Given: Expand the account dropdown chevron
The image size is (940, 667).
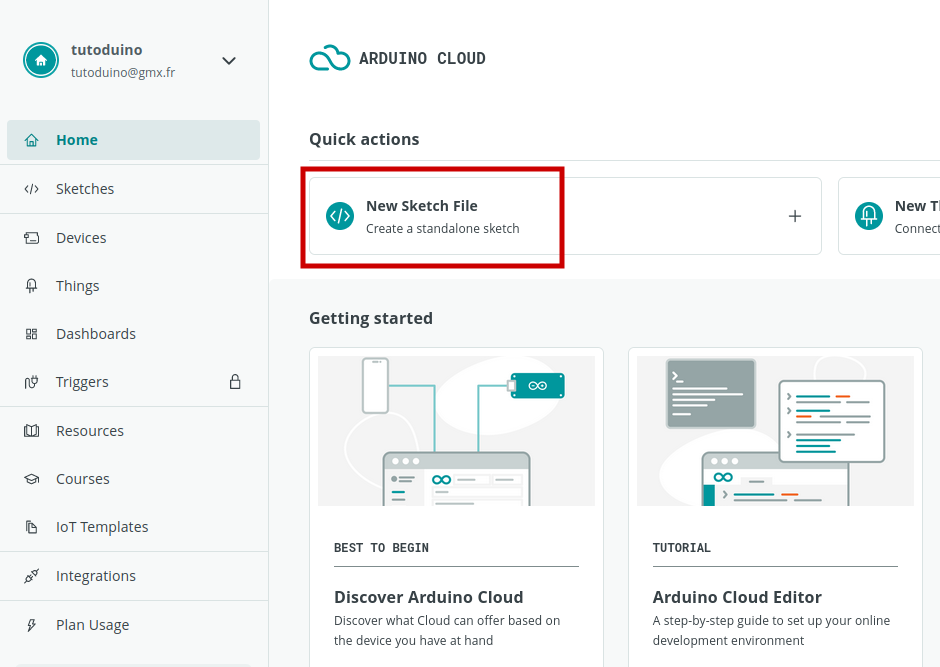Looking at the screenshot, I should coord(229,61).
